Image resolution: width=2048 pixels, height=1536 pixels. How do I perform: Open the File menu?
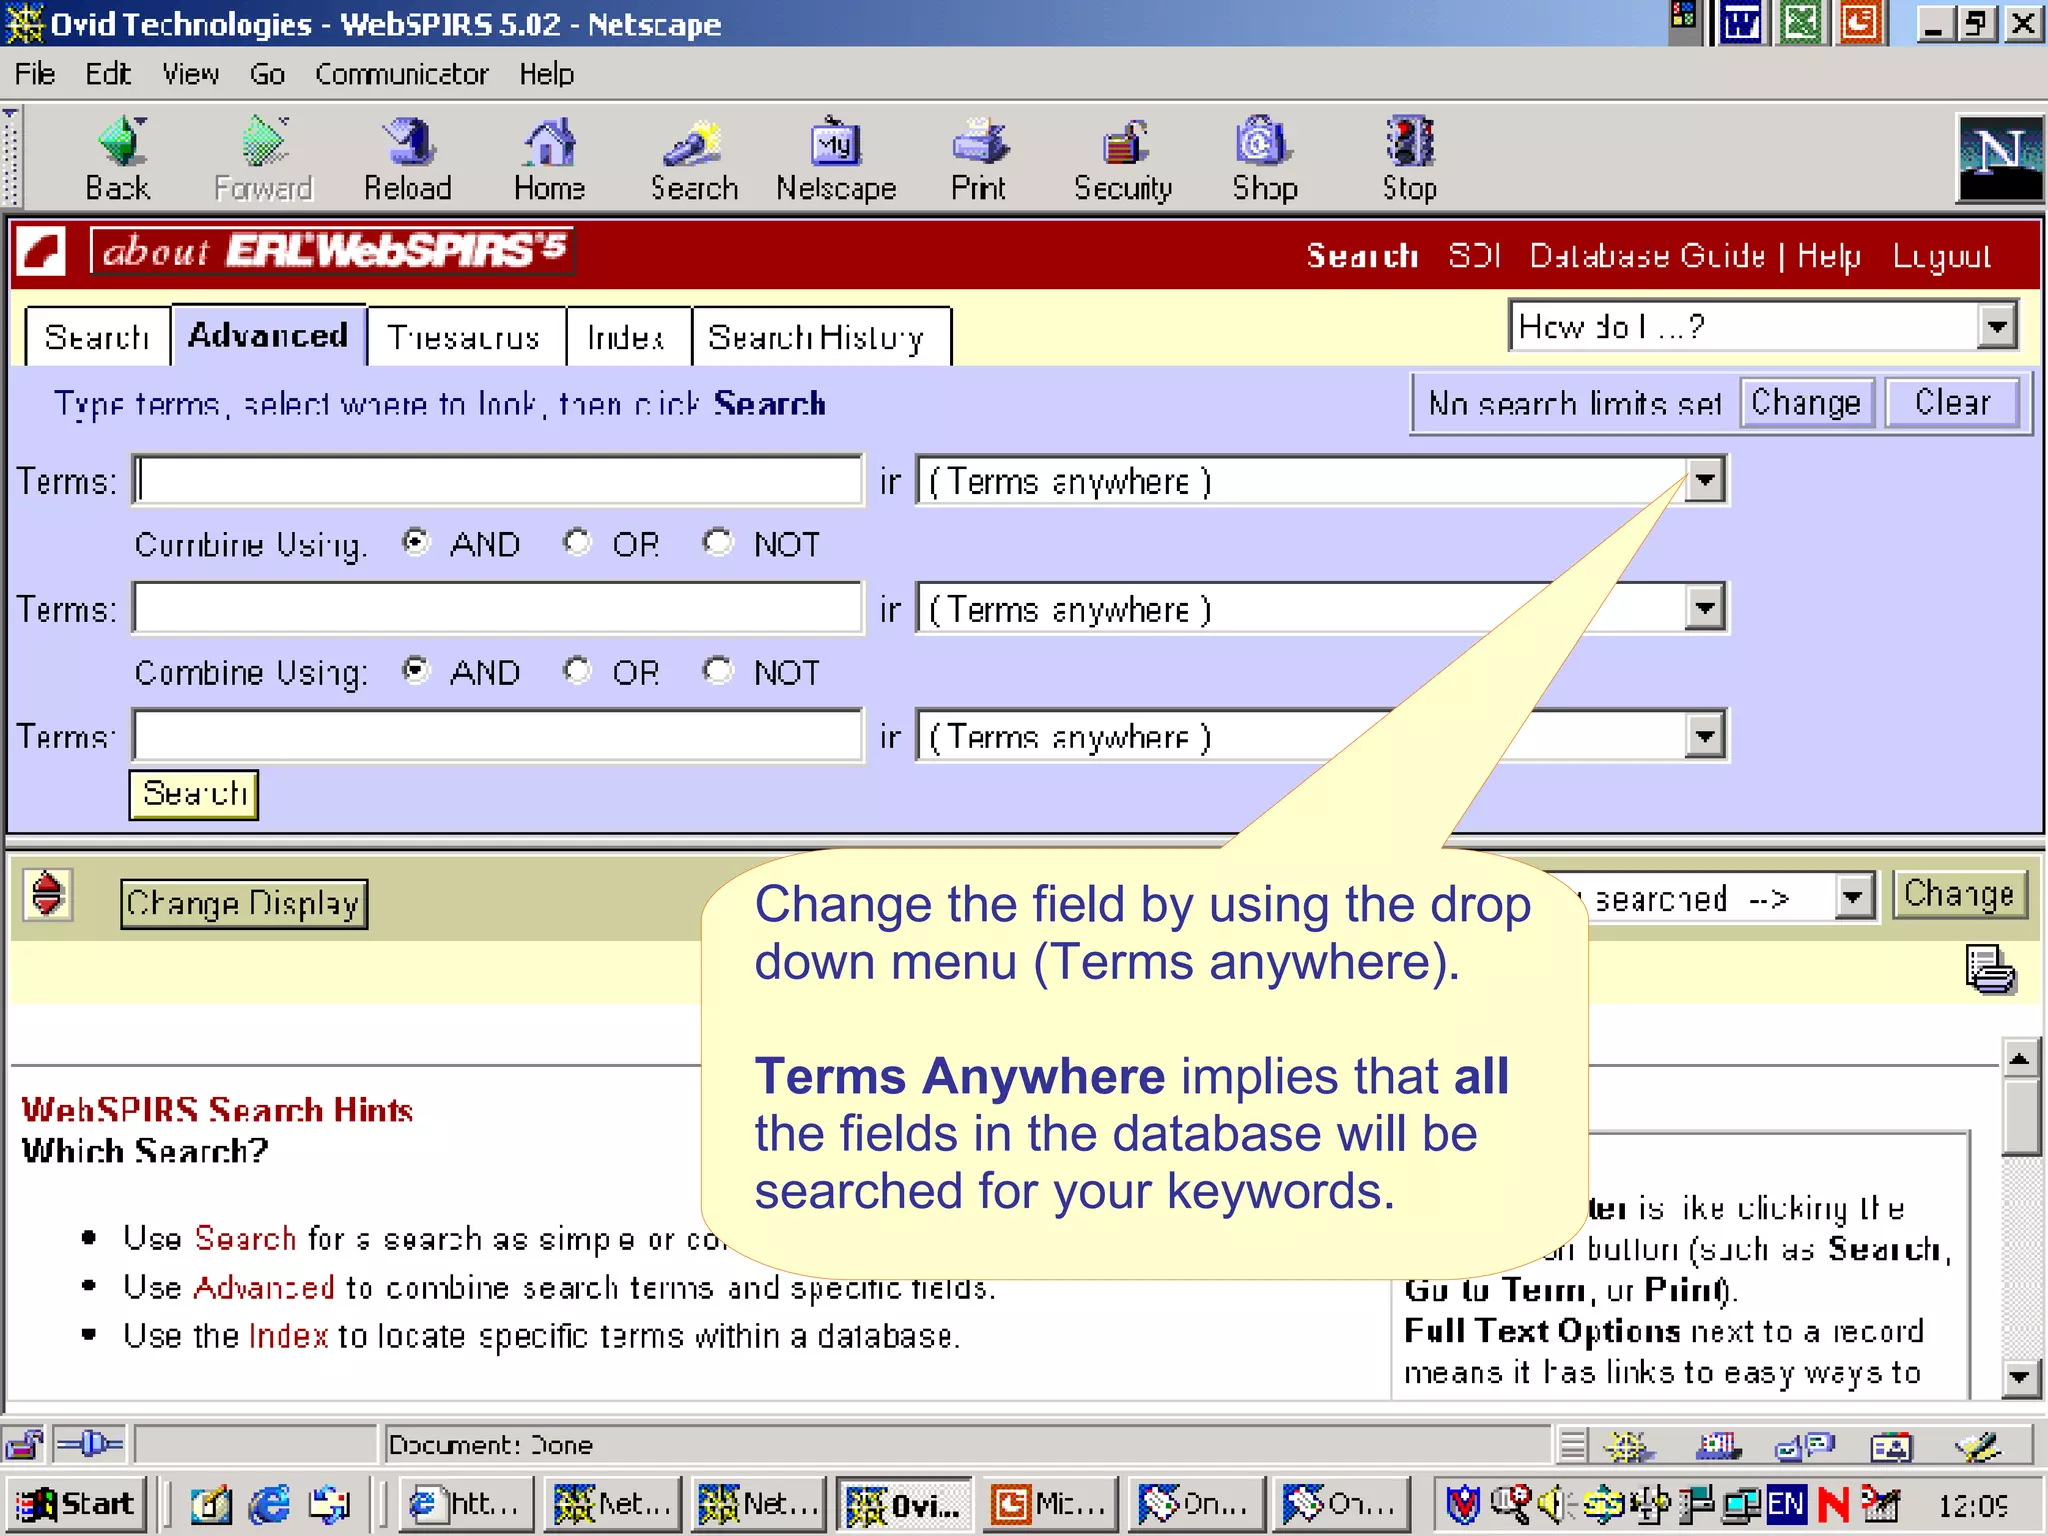35,74
